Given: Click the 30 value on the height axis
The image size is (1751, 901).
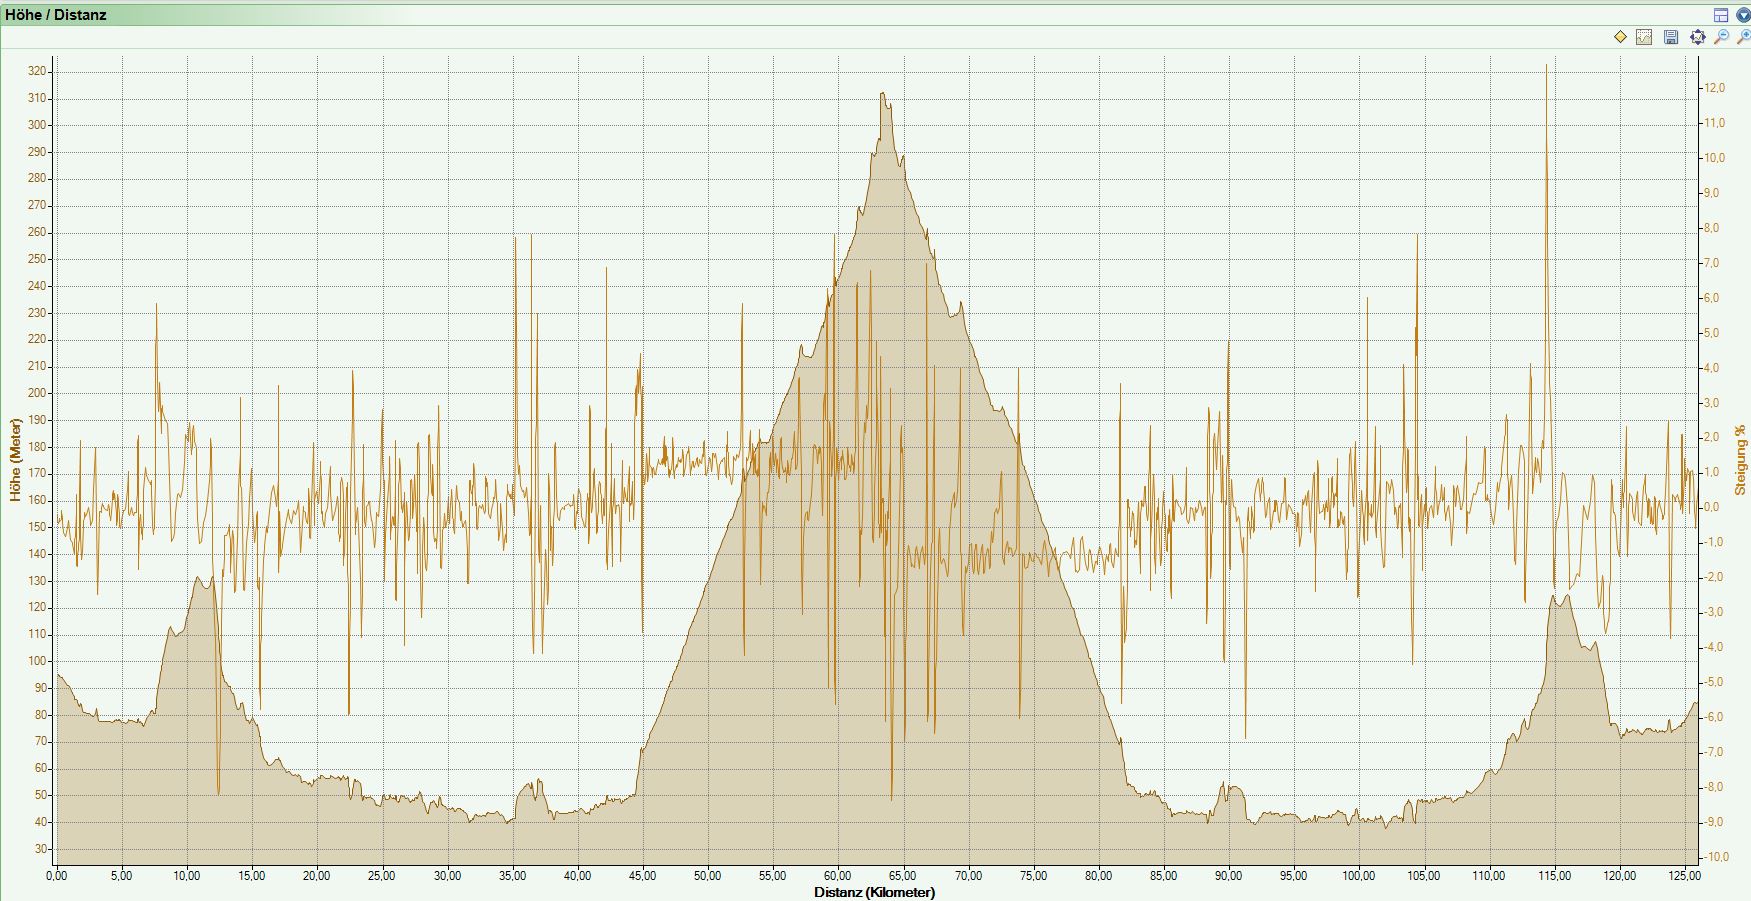Looking at the screenshot, I should pyautogui.click(x=40, y=849).
